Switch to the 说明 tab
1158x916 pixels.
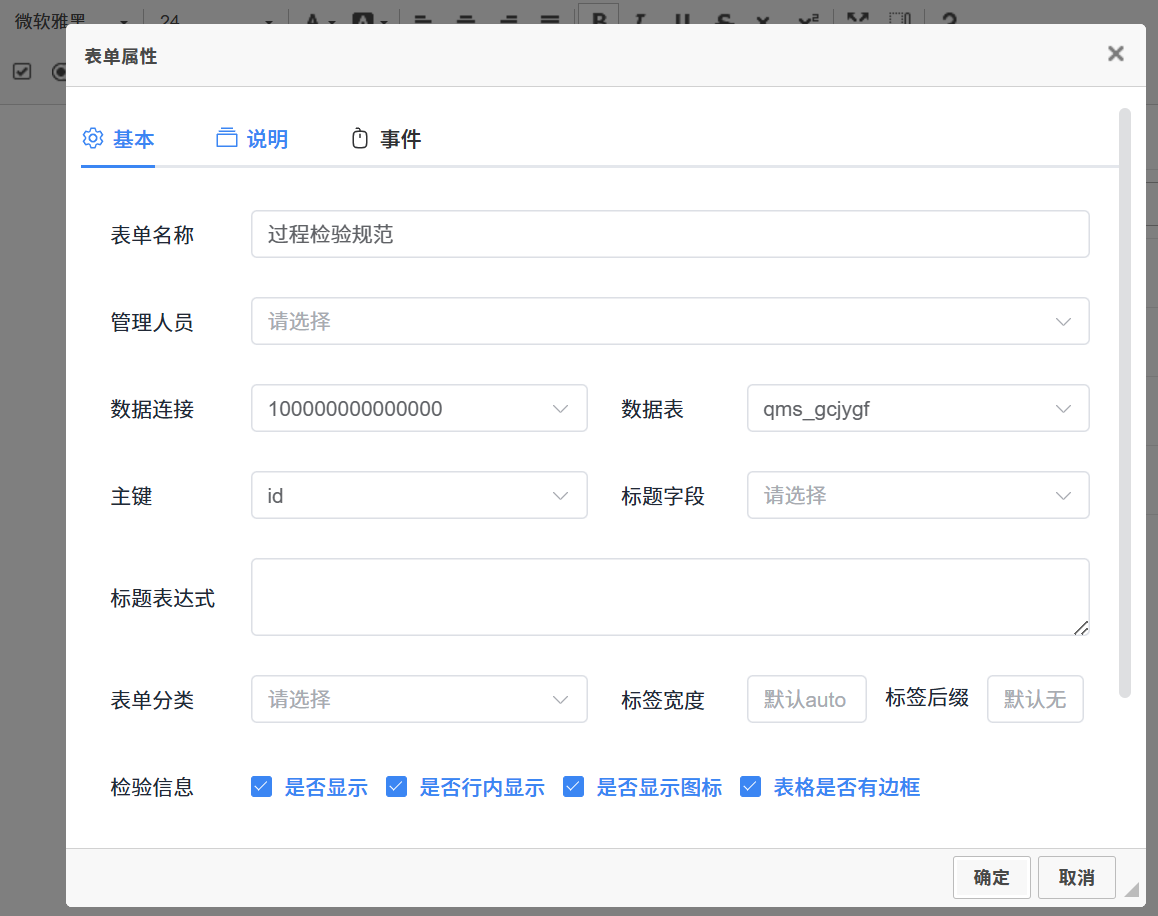252,139
